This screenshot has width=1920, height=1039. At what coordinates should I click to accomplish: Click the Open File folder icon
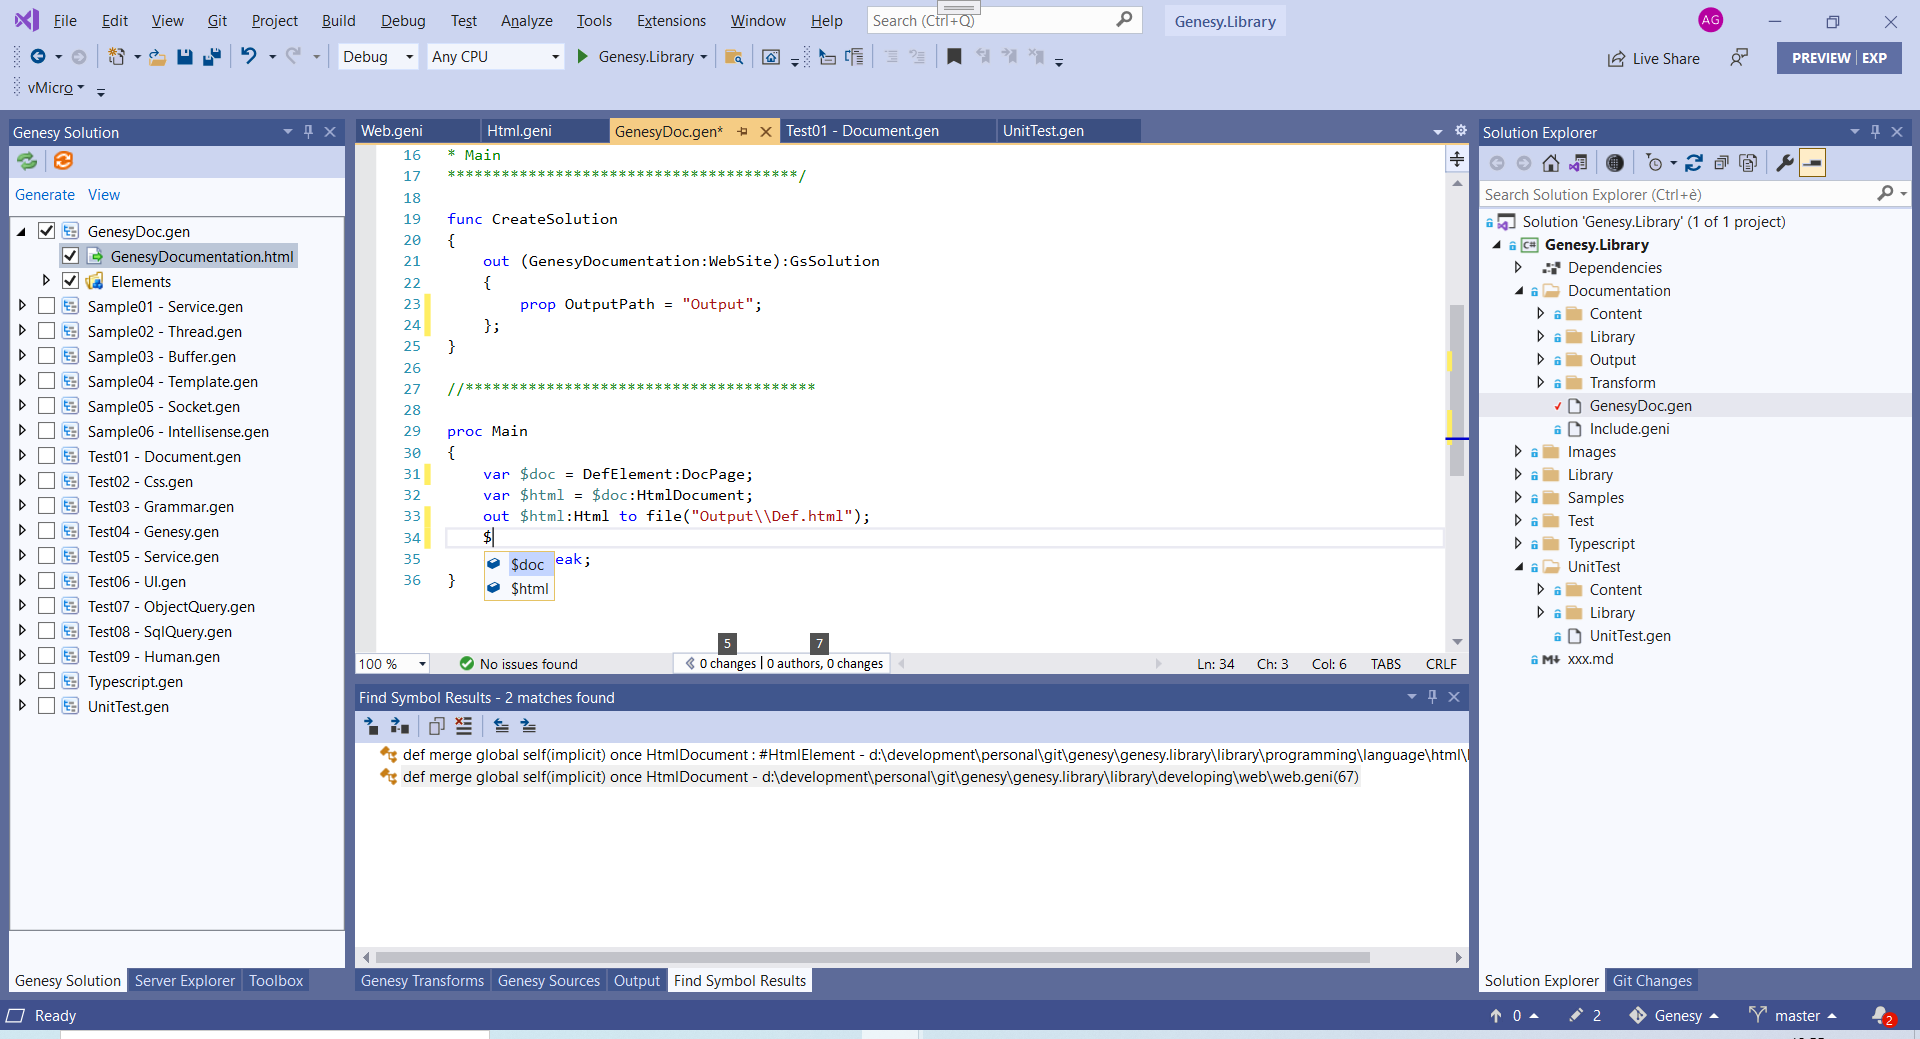click(157, 57)
